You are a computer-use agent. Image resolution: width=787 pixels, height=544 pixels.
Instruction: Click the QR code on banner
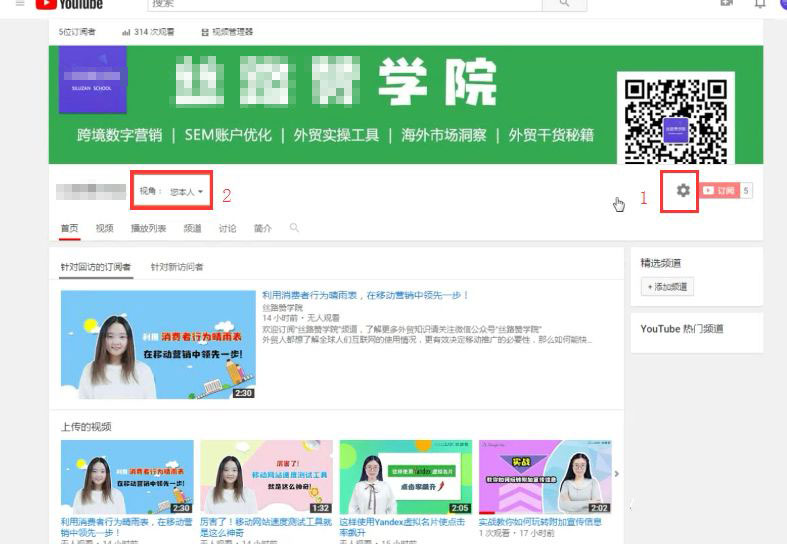(676, 119)
